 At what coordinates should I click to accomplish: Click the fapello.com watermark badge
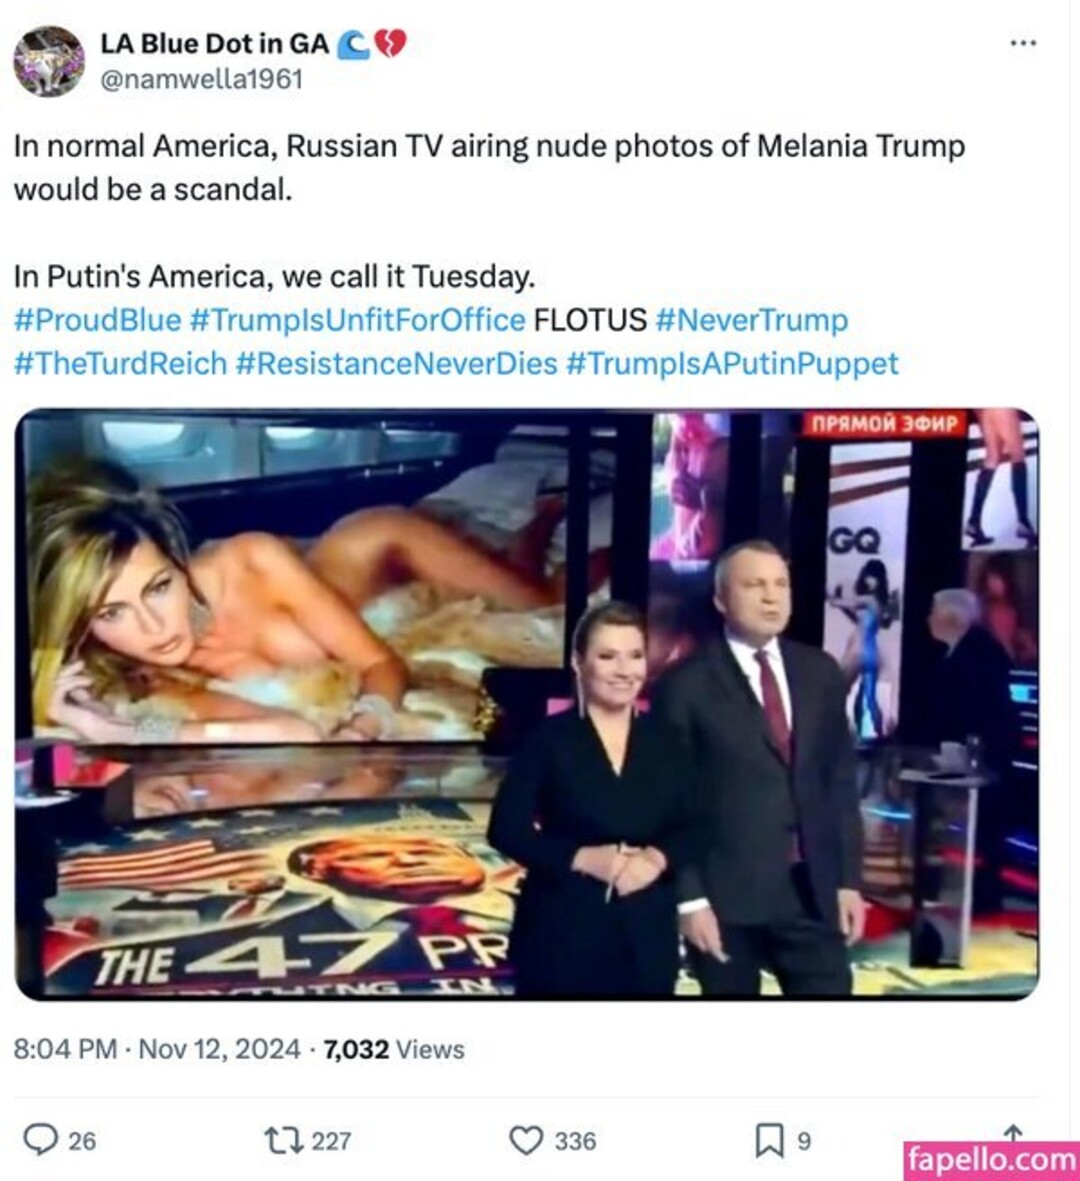[x=990, y=1160]
